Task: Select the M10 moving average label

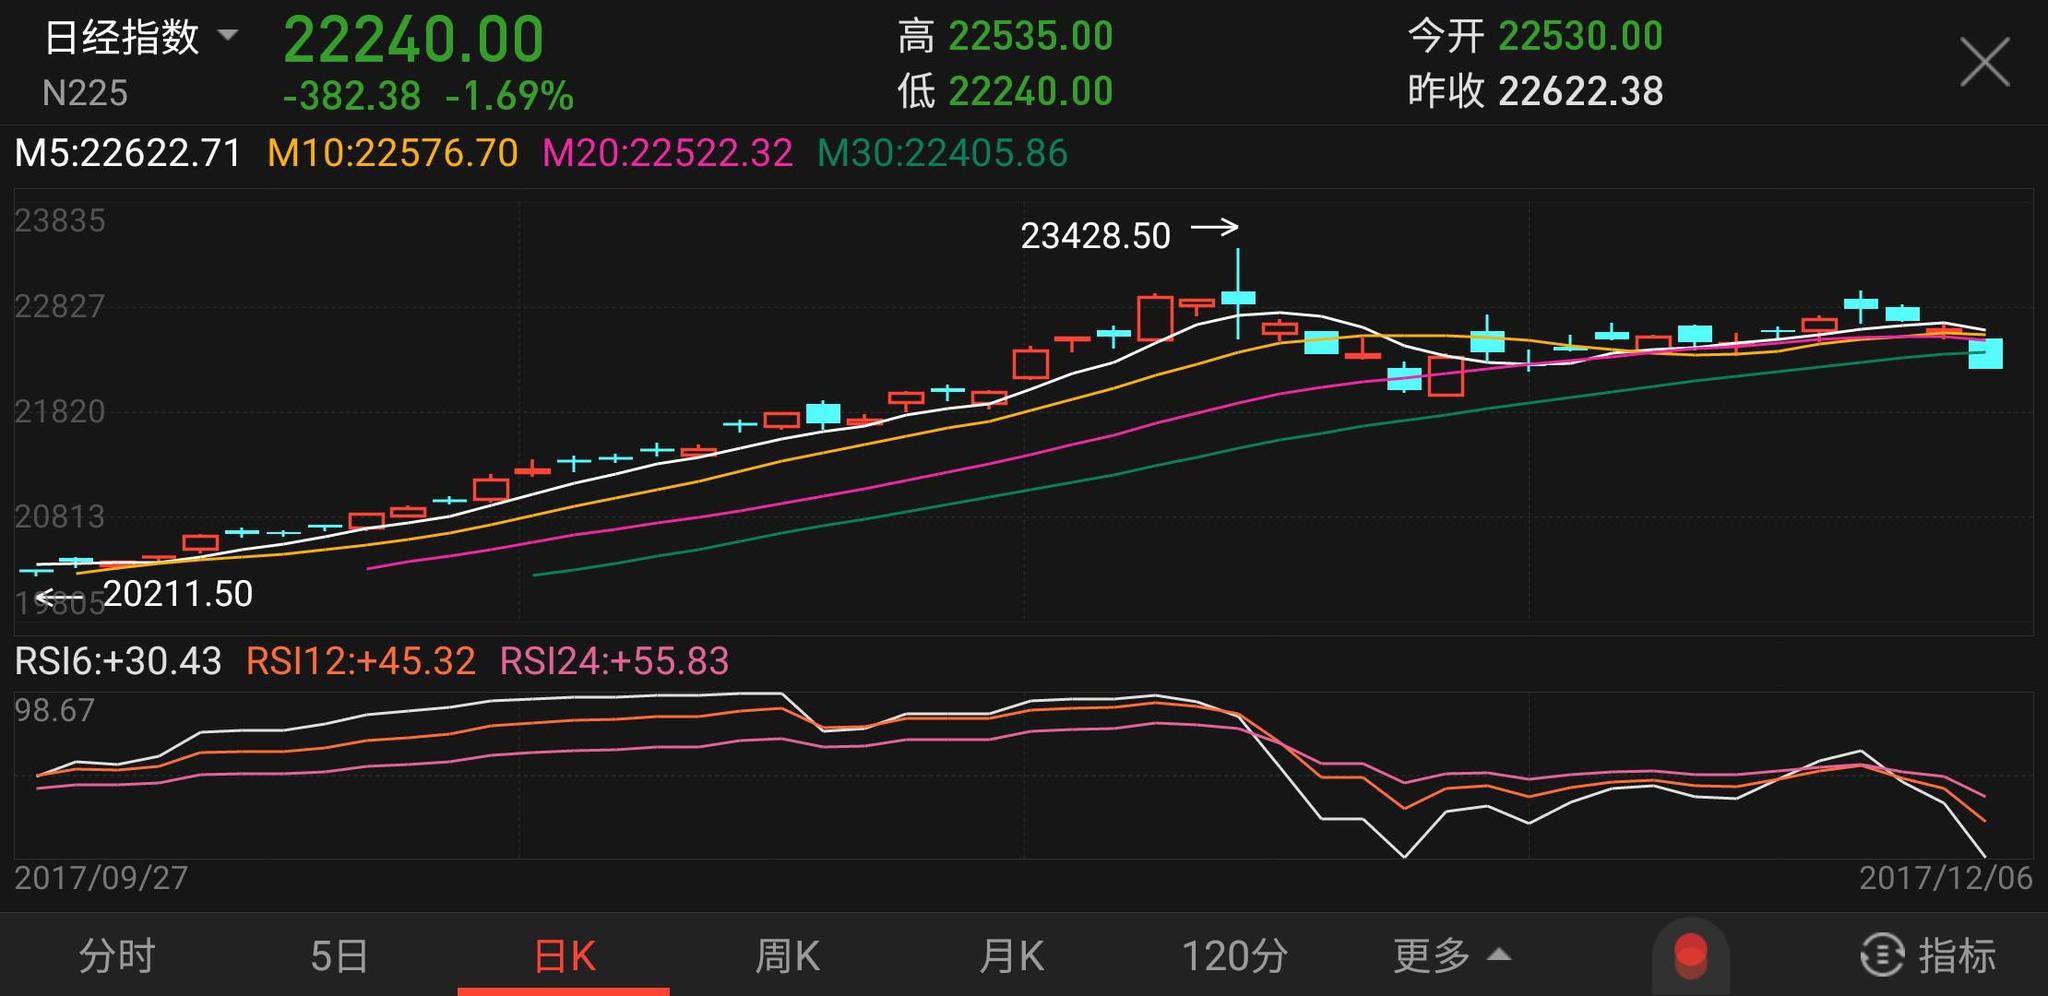Action: coord(392,153)
